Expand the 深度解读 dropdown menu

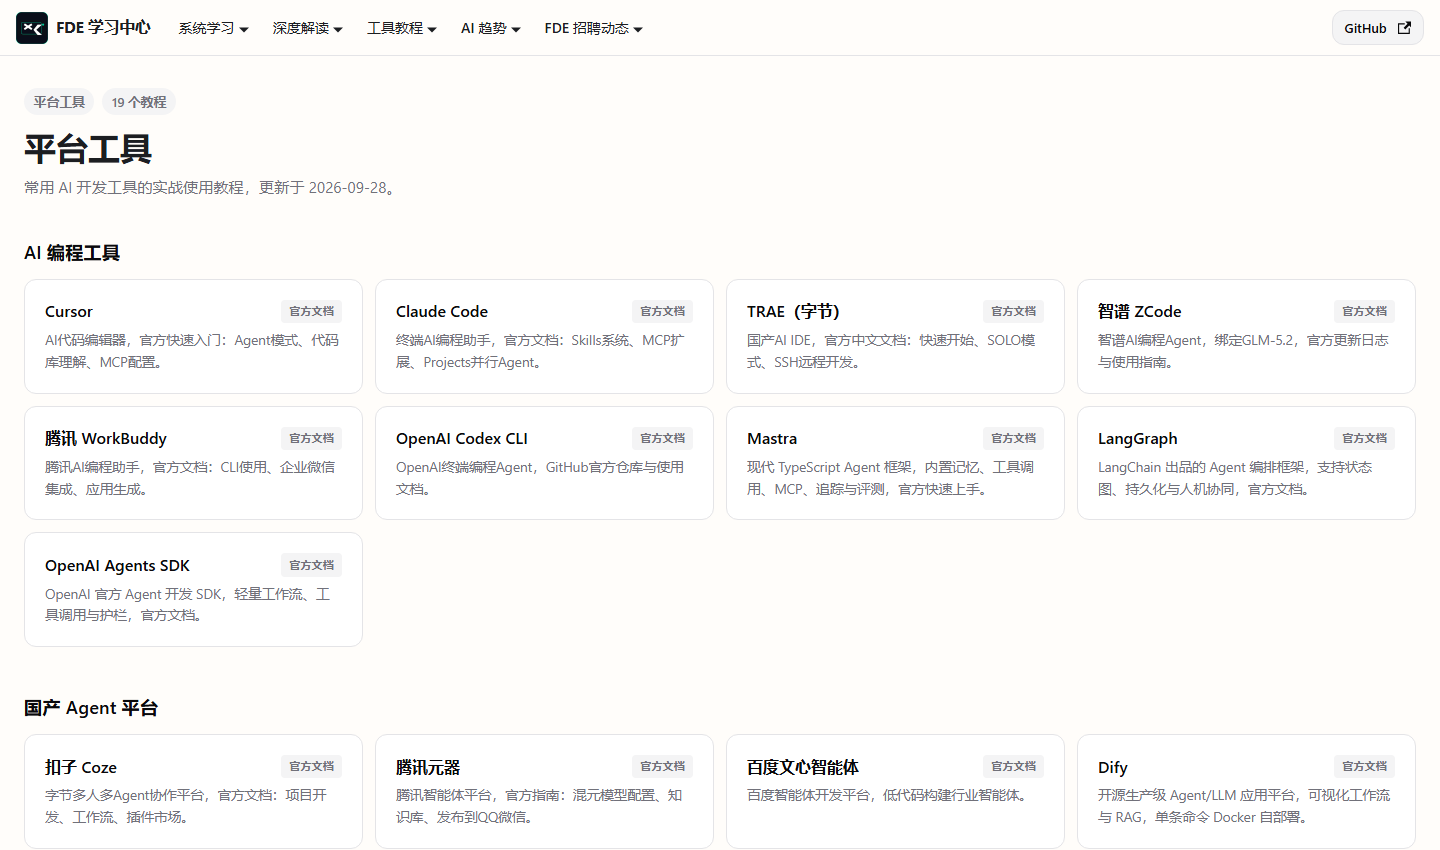(x=307, y=28)
